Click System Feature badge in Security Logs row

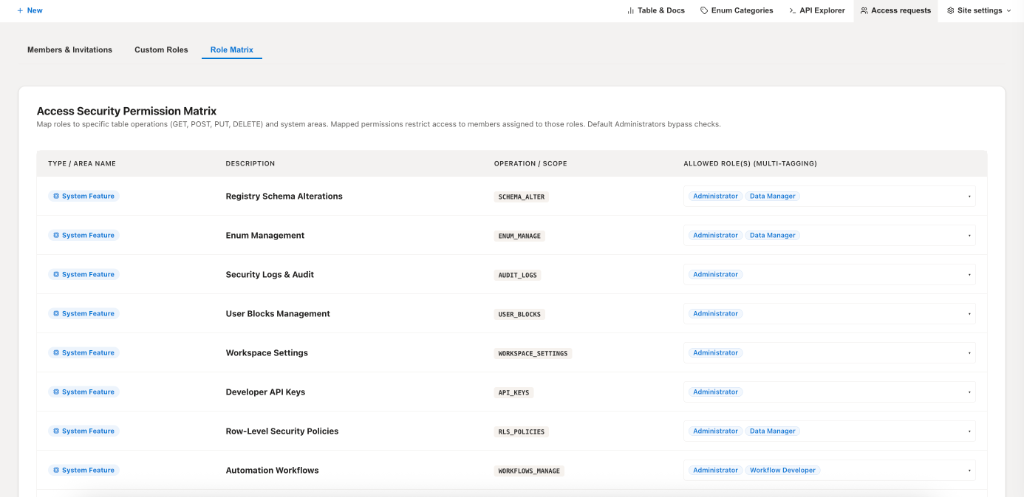coord(84,274)
